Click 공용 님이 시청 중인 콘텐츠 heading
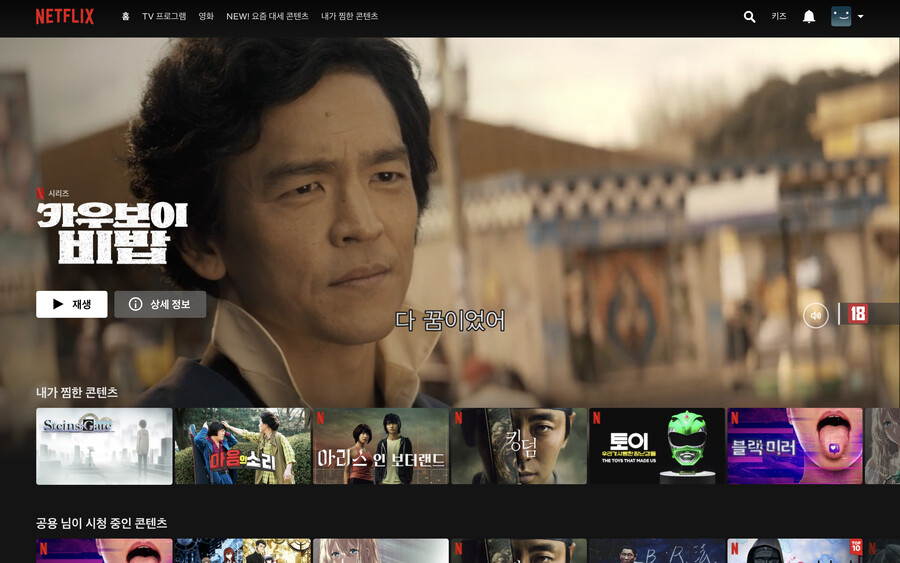 (102, 523)
